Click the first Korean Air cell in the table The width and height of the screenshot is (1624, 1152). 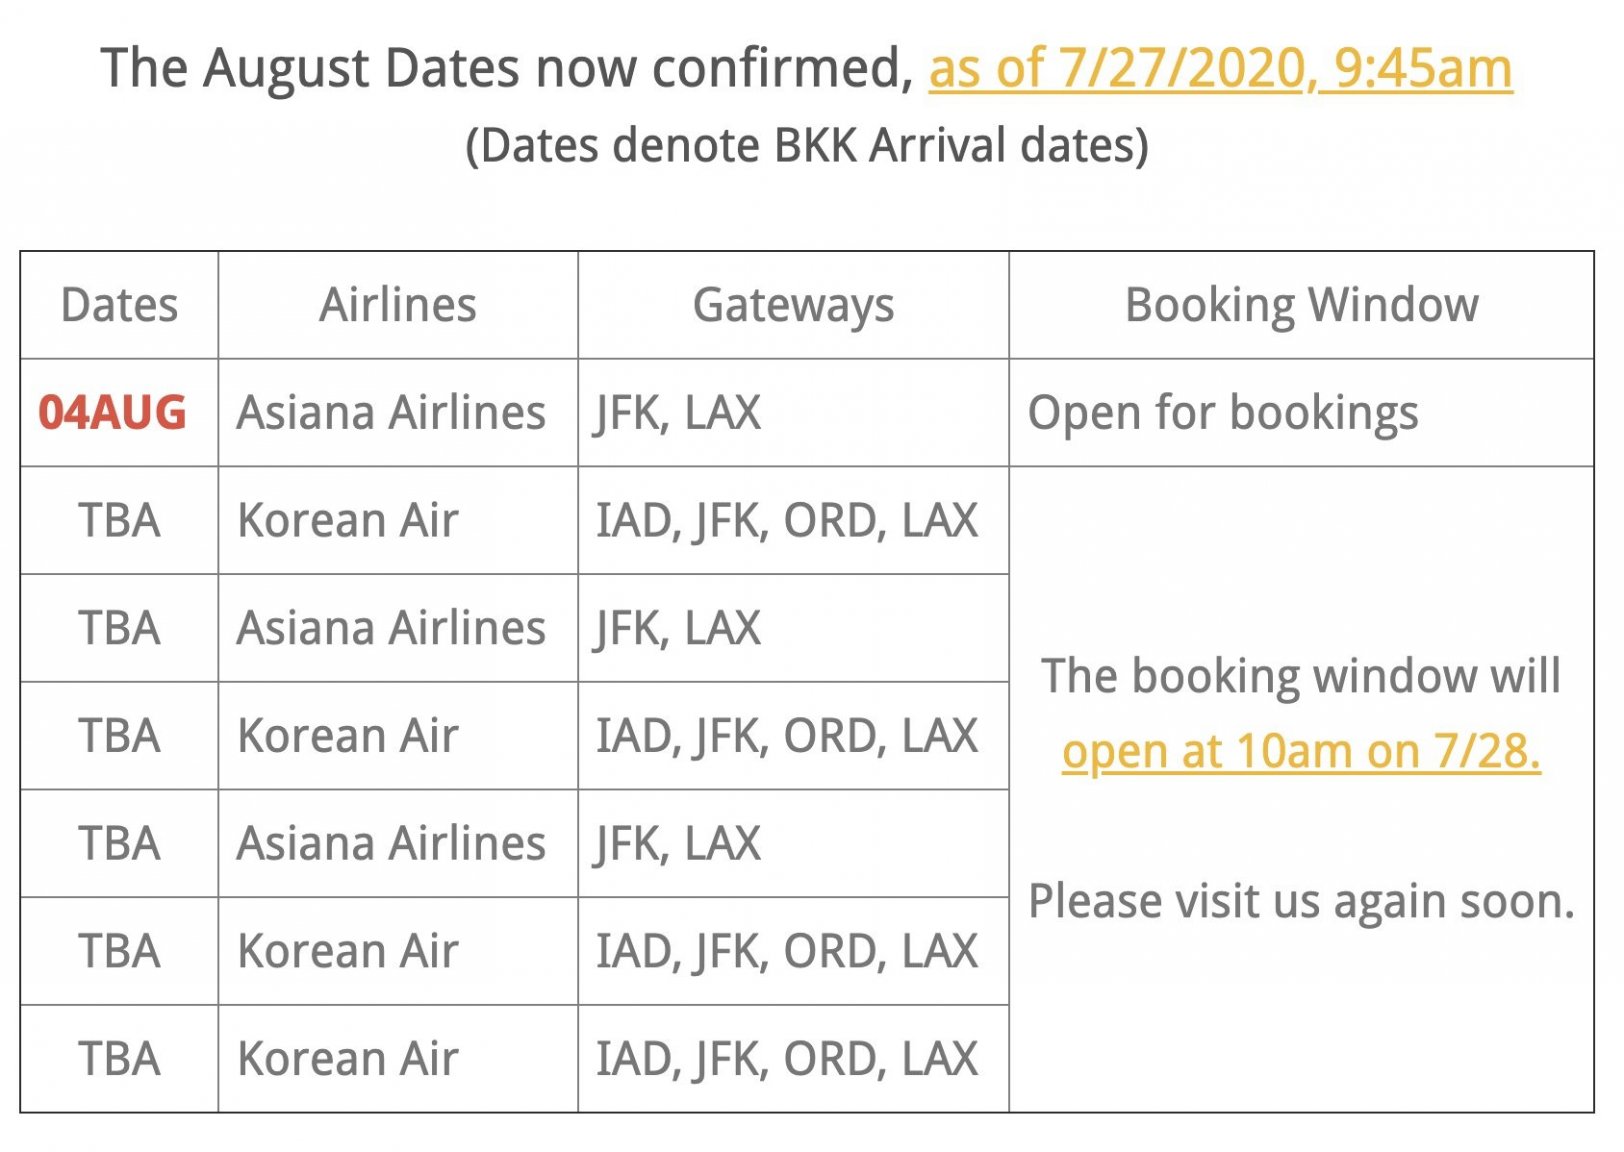348,521
